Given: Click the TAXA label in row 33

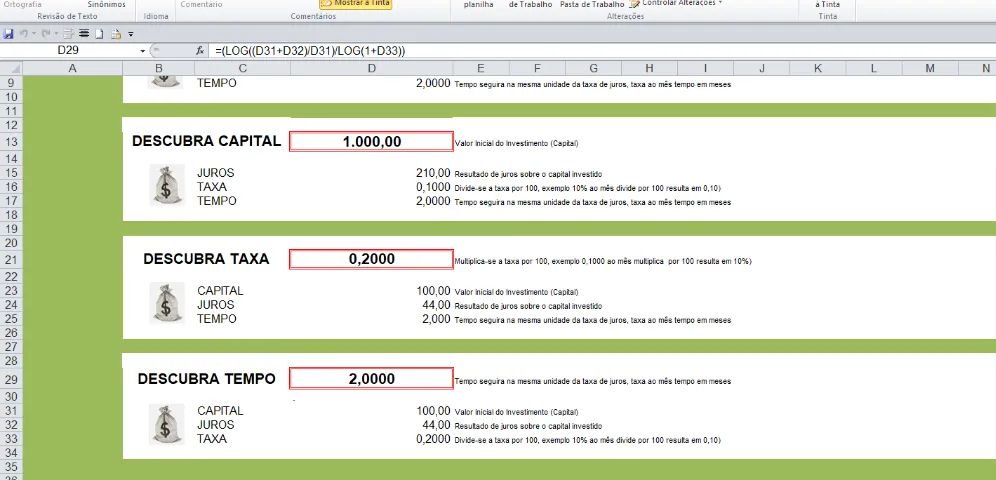Looking at the screenshot, I should tap(212, 439).
